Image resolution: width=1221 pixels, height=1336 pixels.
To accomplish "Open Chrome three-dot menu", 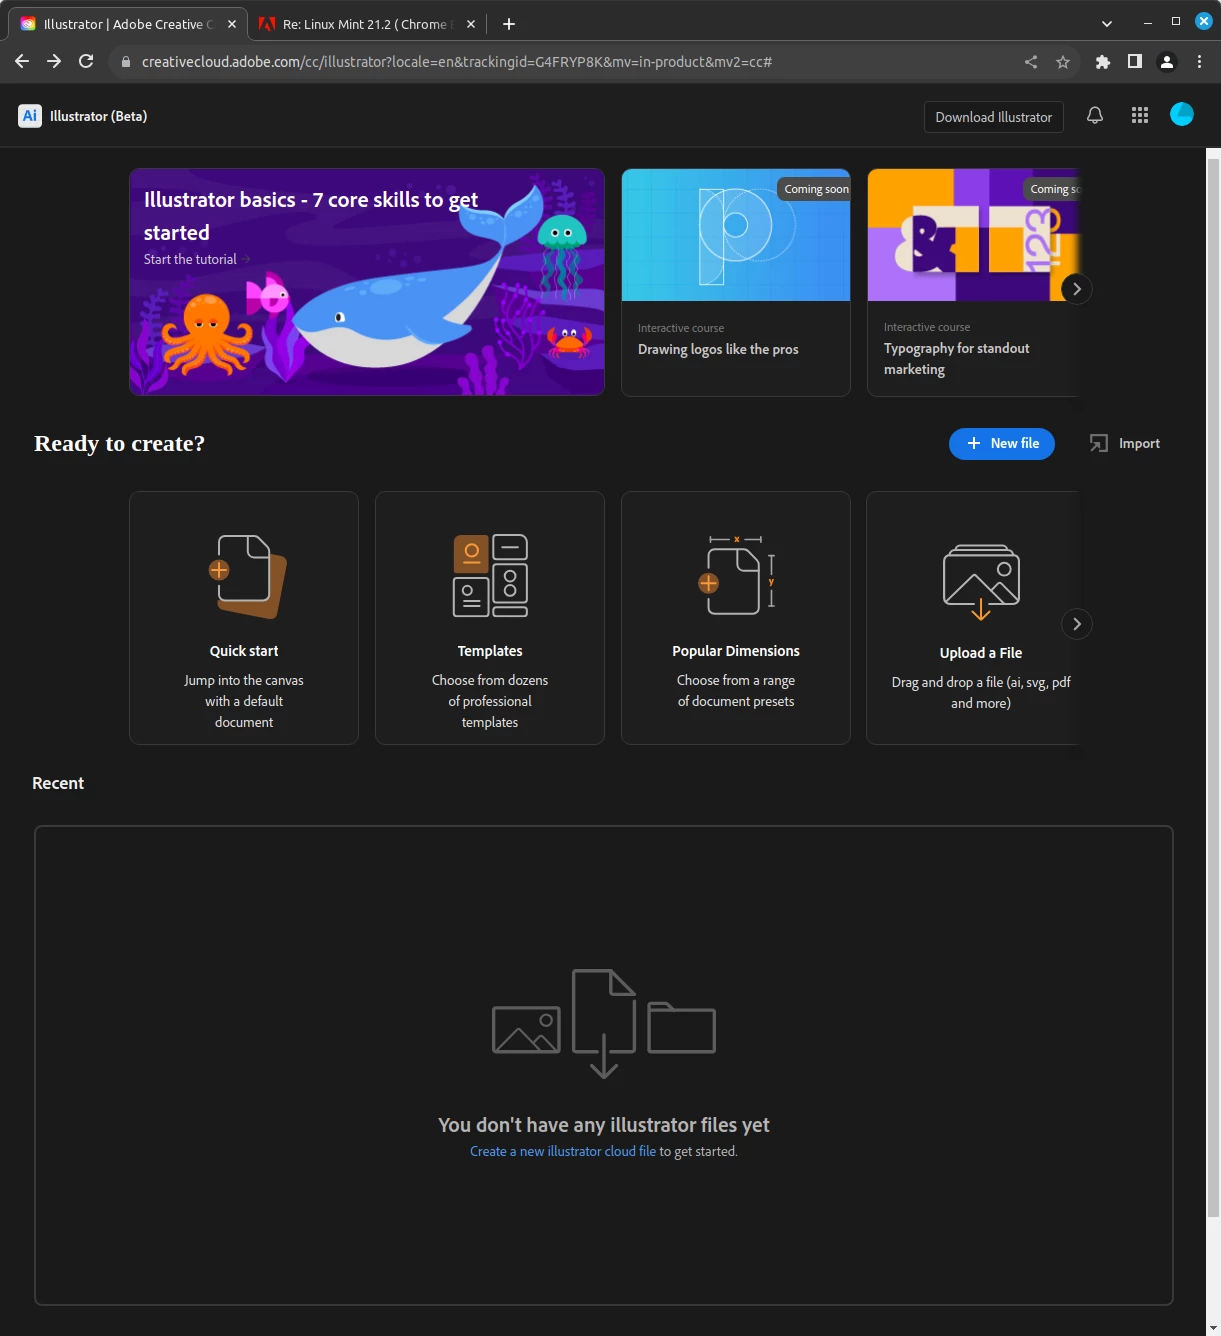I will [x=1199, y=62].
